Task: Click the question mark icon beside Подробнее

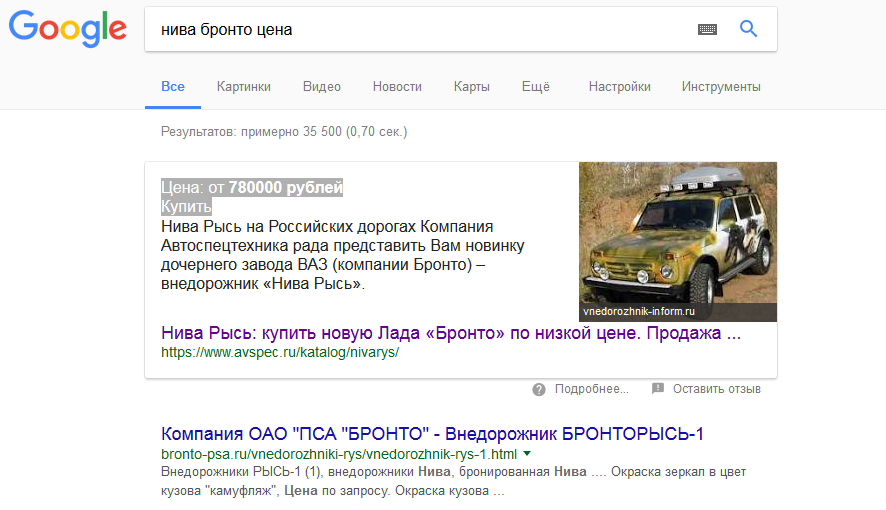Action: [539, 389]
